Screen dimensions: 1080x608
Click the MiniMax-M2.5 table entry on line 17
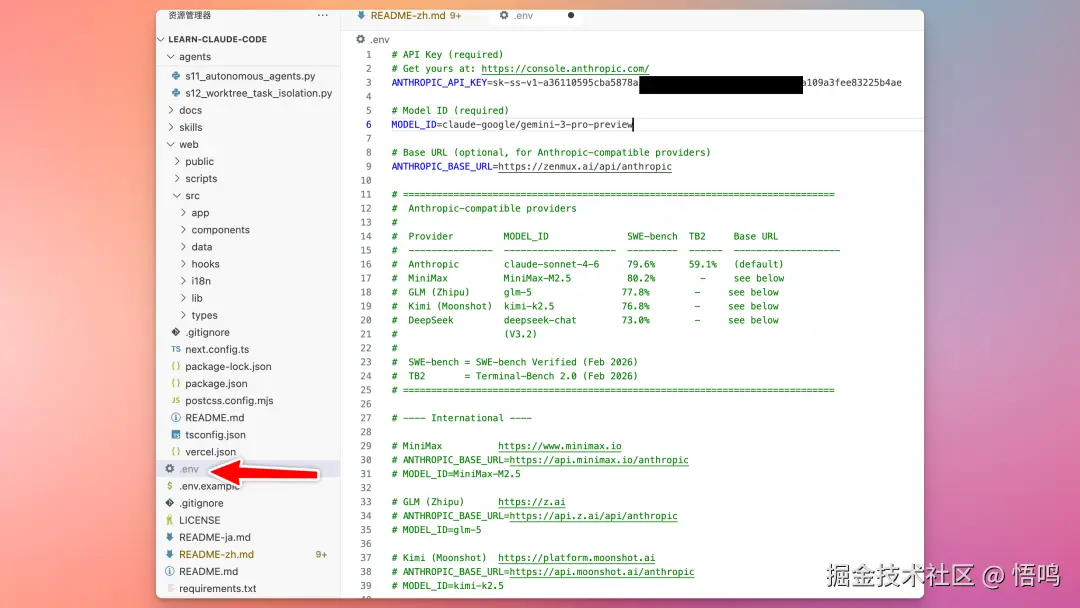click(x=537, y=278)
